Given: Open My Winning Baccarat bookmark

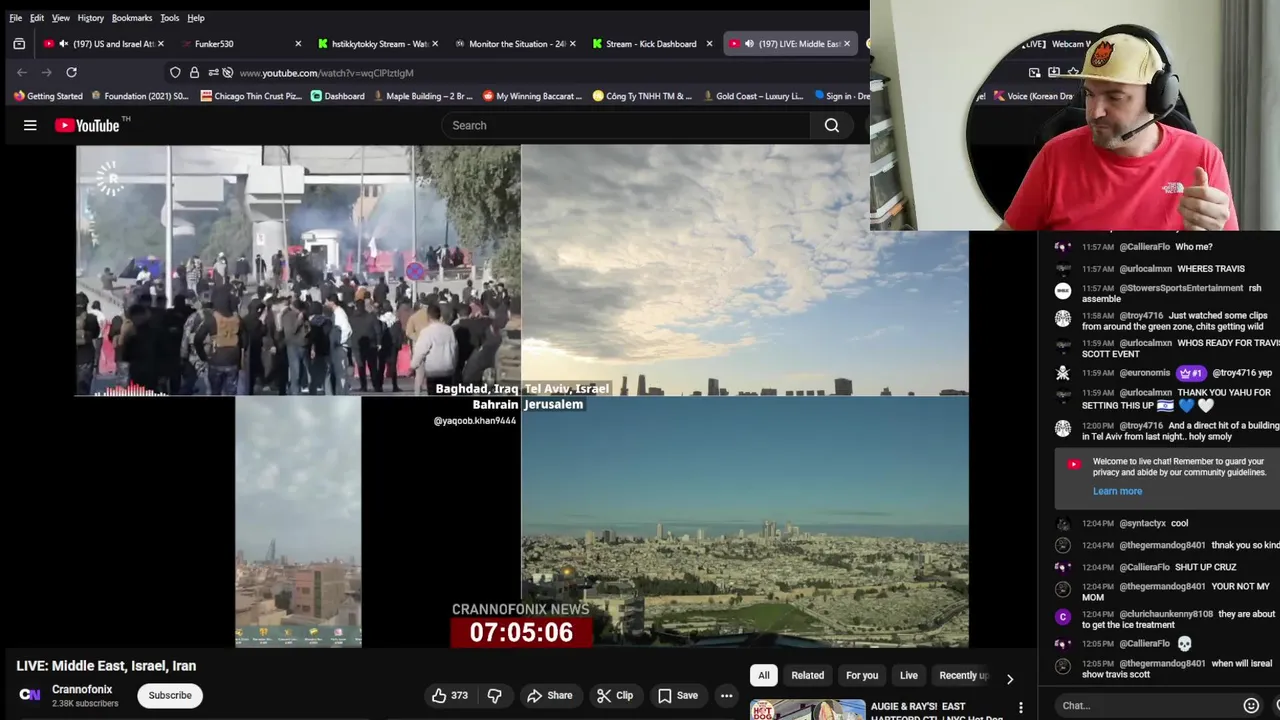Looking at the screenshot, I should (x=532, y=96).
